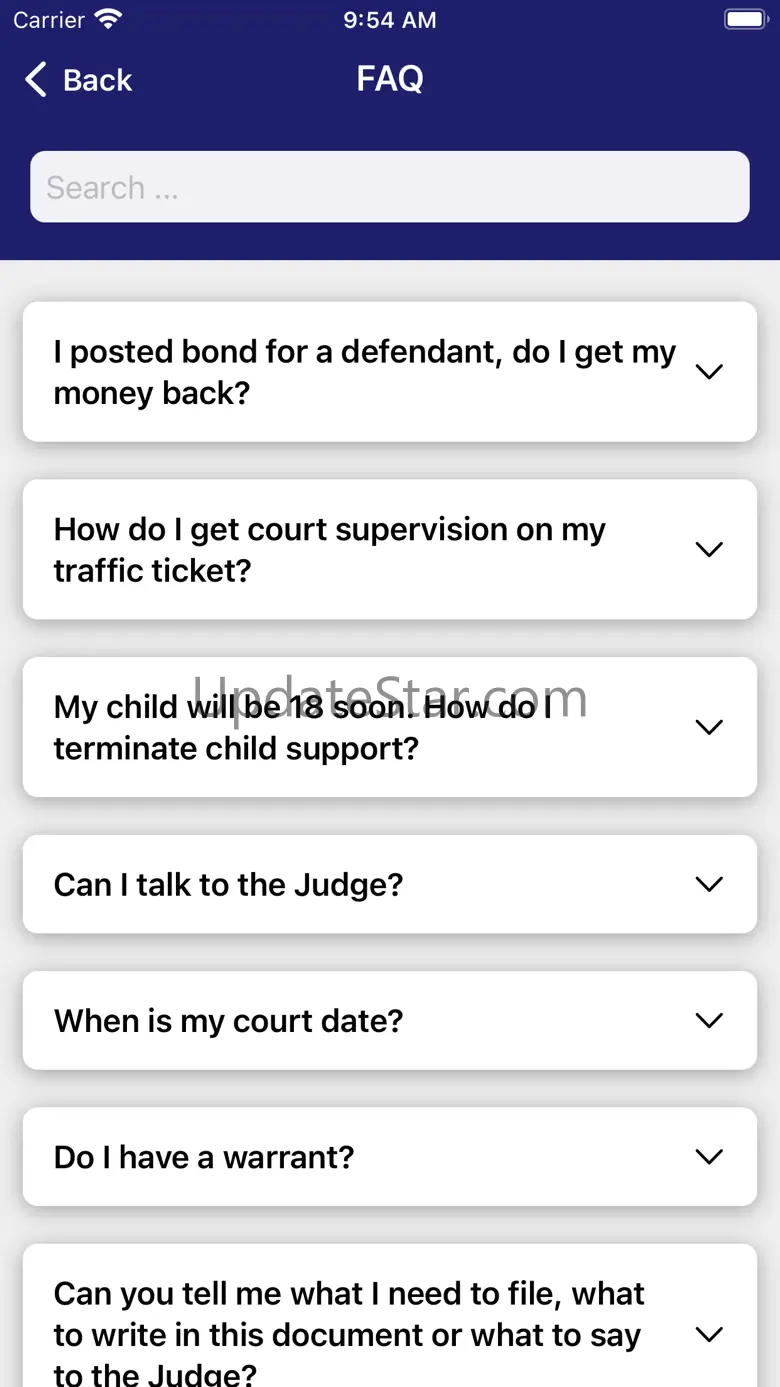Click chevron beside "Do I have a warrant?"

click(709, 1157)
